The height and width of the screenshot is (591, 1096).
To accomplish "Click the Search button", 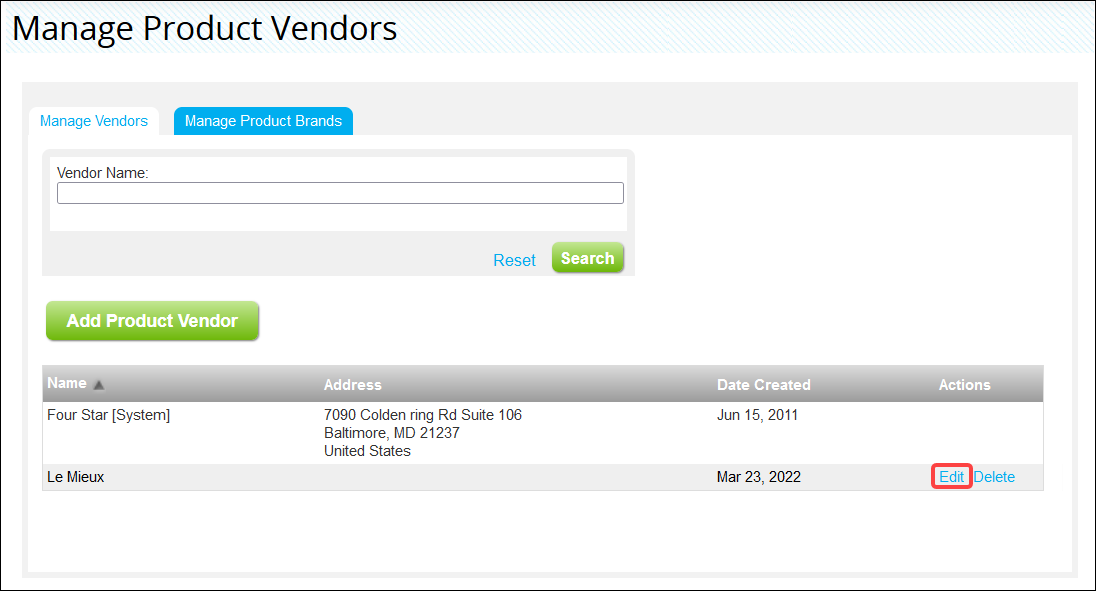I will tap(587, 257).
